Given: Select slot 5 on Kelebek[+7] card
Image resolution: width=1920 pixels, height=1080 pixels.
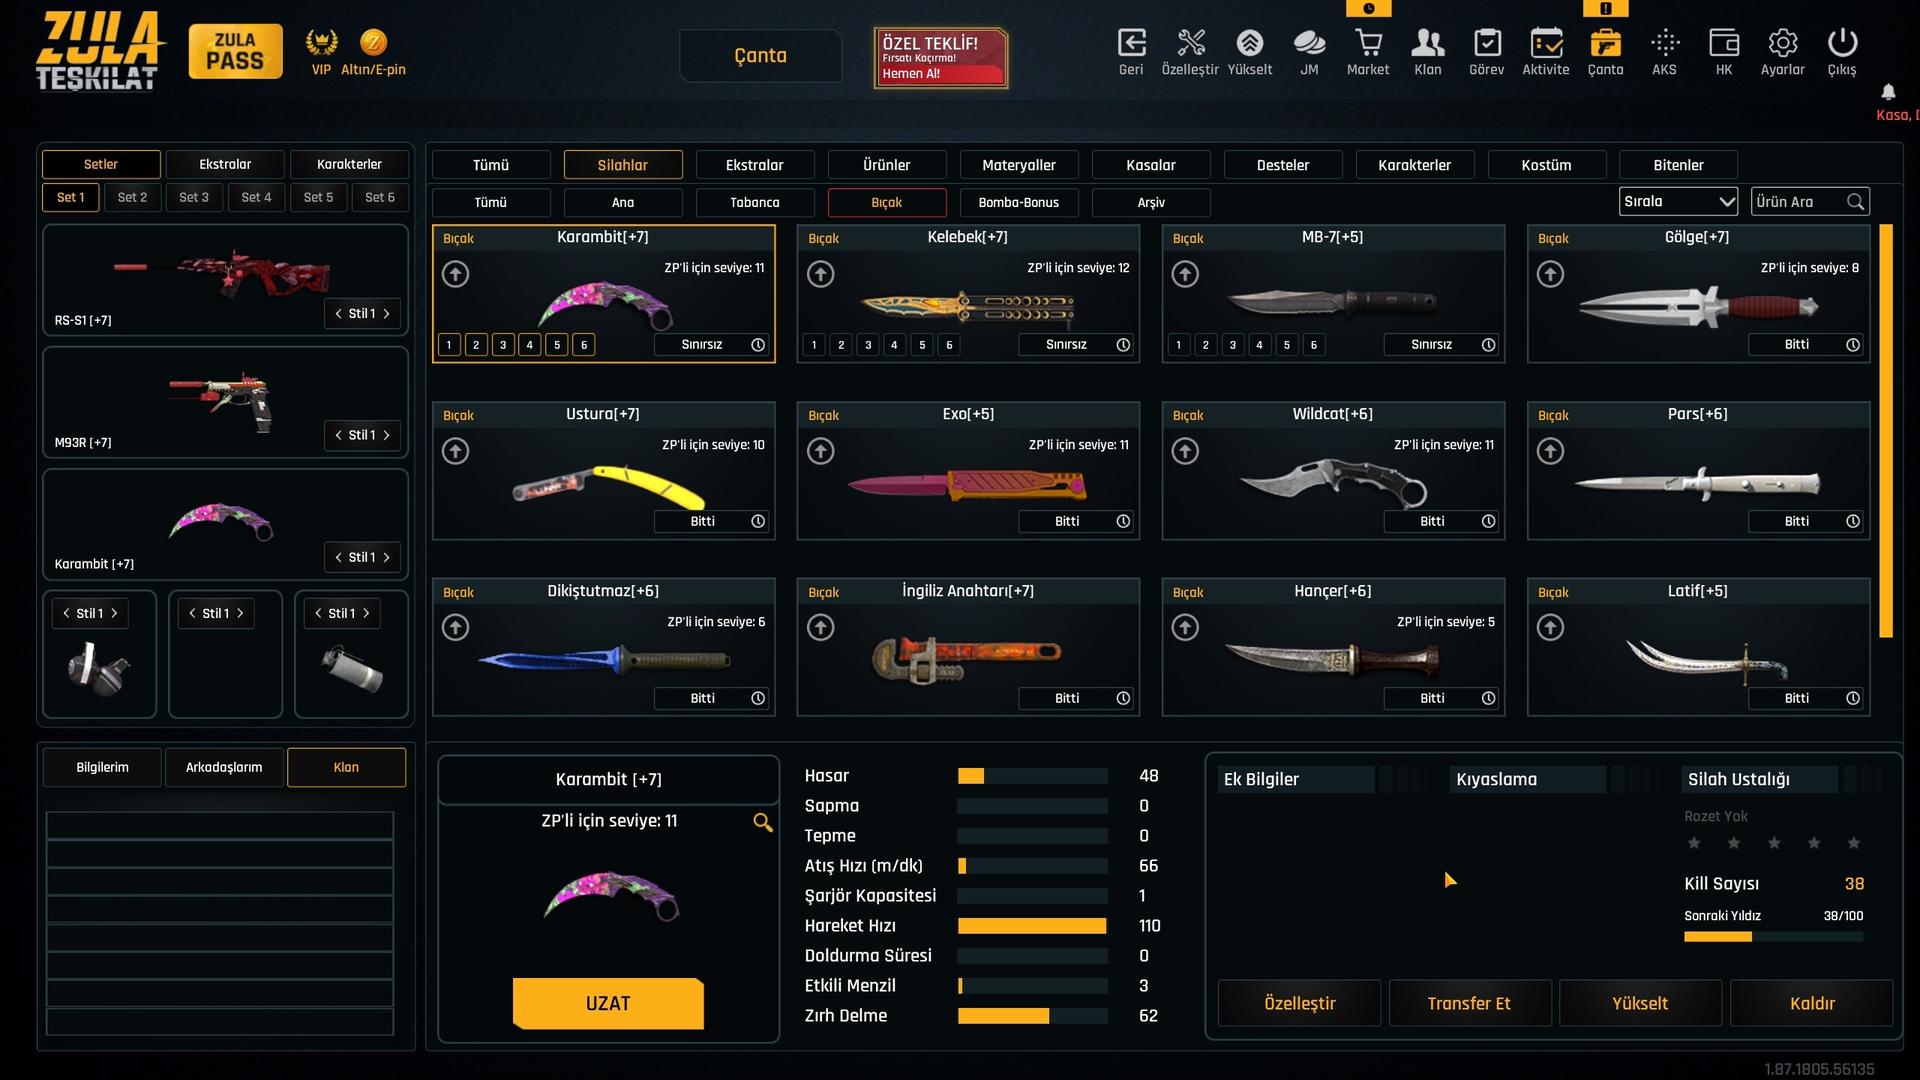Looking at the screenshot, I should (922, 345).
